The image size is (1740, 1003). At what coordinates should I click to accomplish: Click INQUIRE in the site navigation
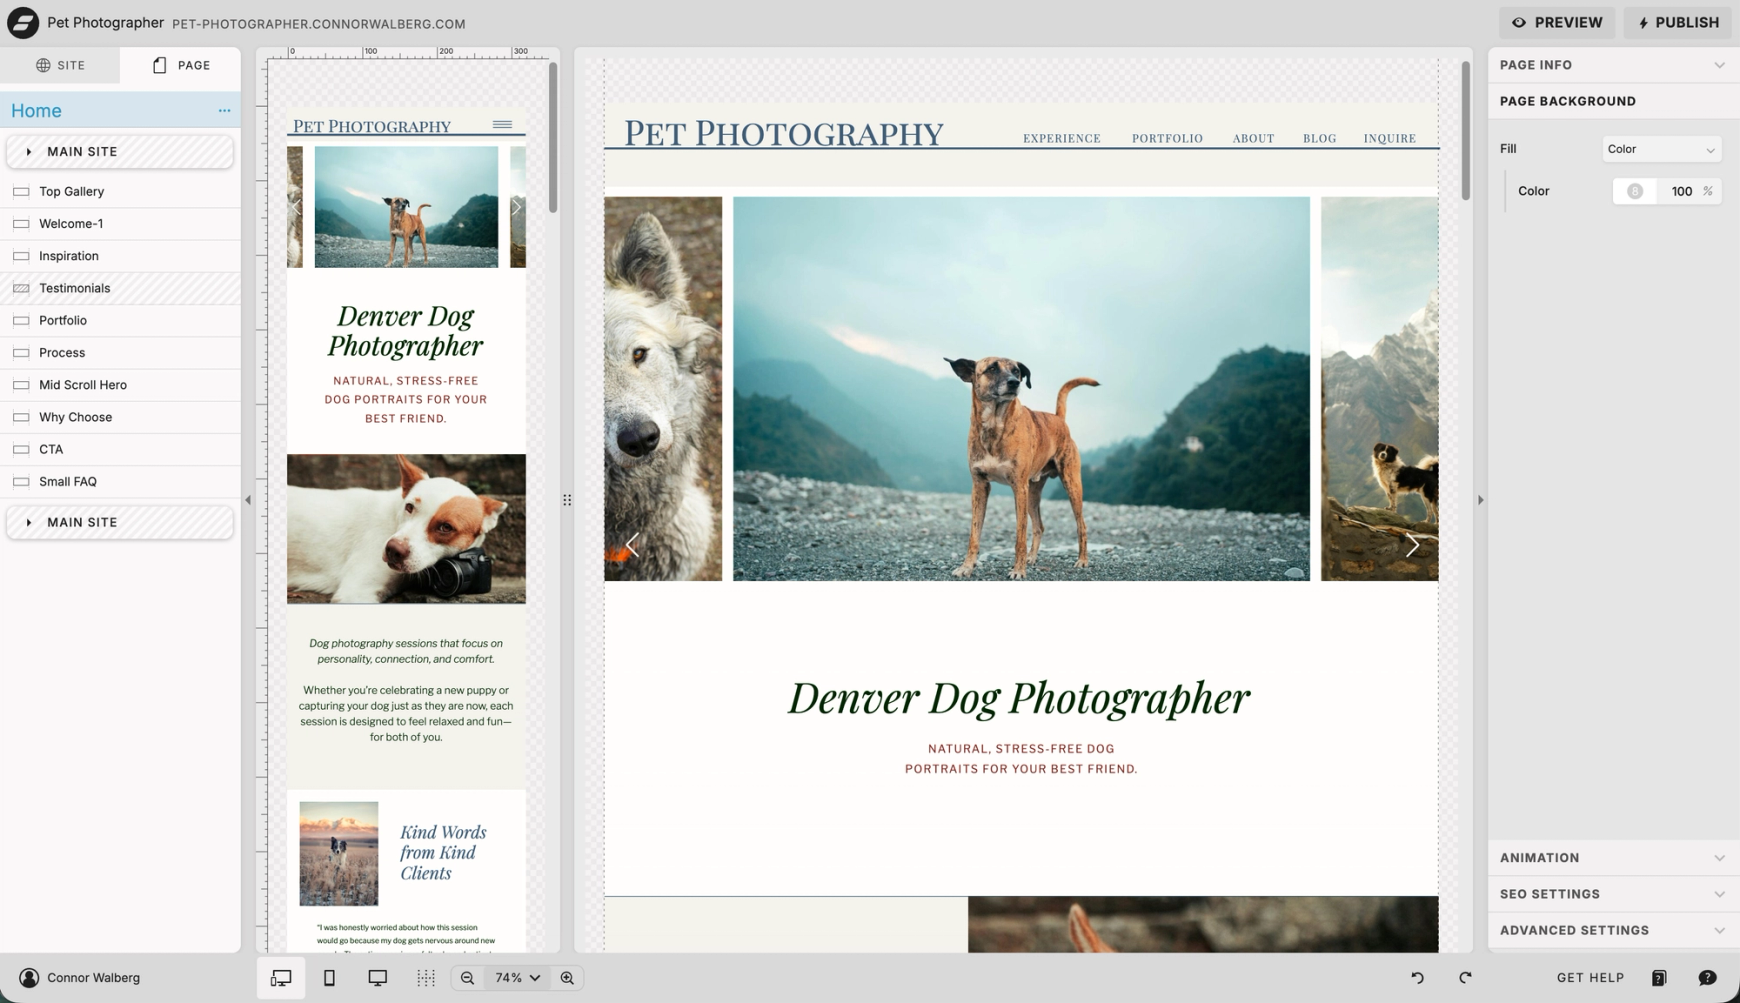[1389, 138]
